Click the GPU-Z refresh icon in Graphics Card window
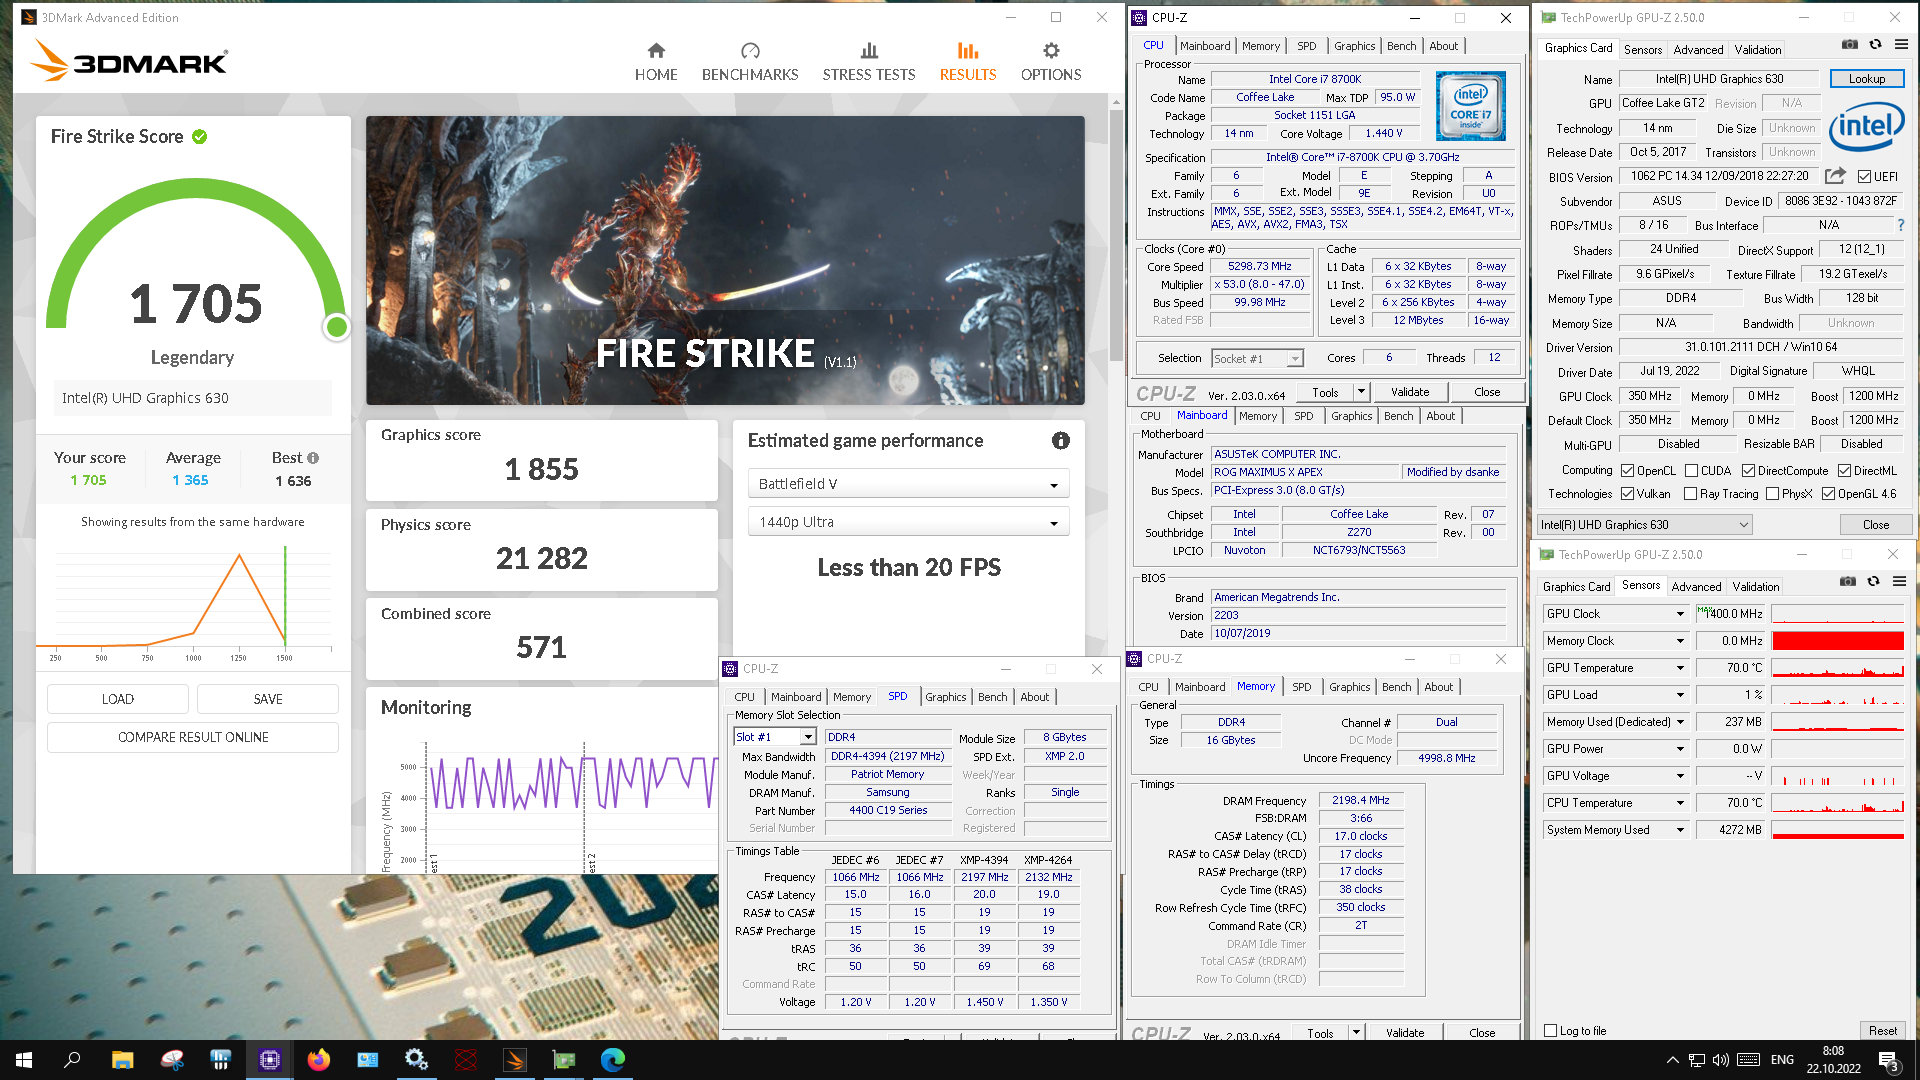Image resolution: width=1920 pixels, height=1080 pixels. tap(1876, 44)
